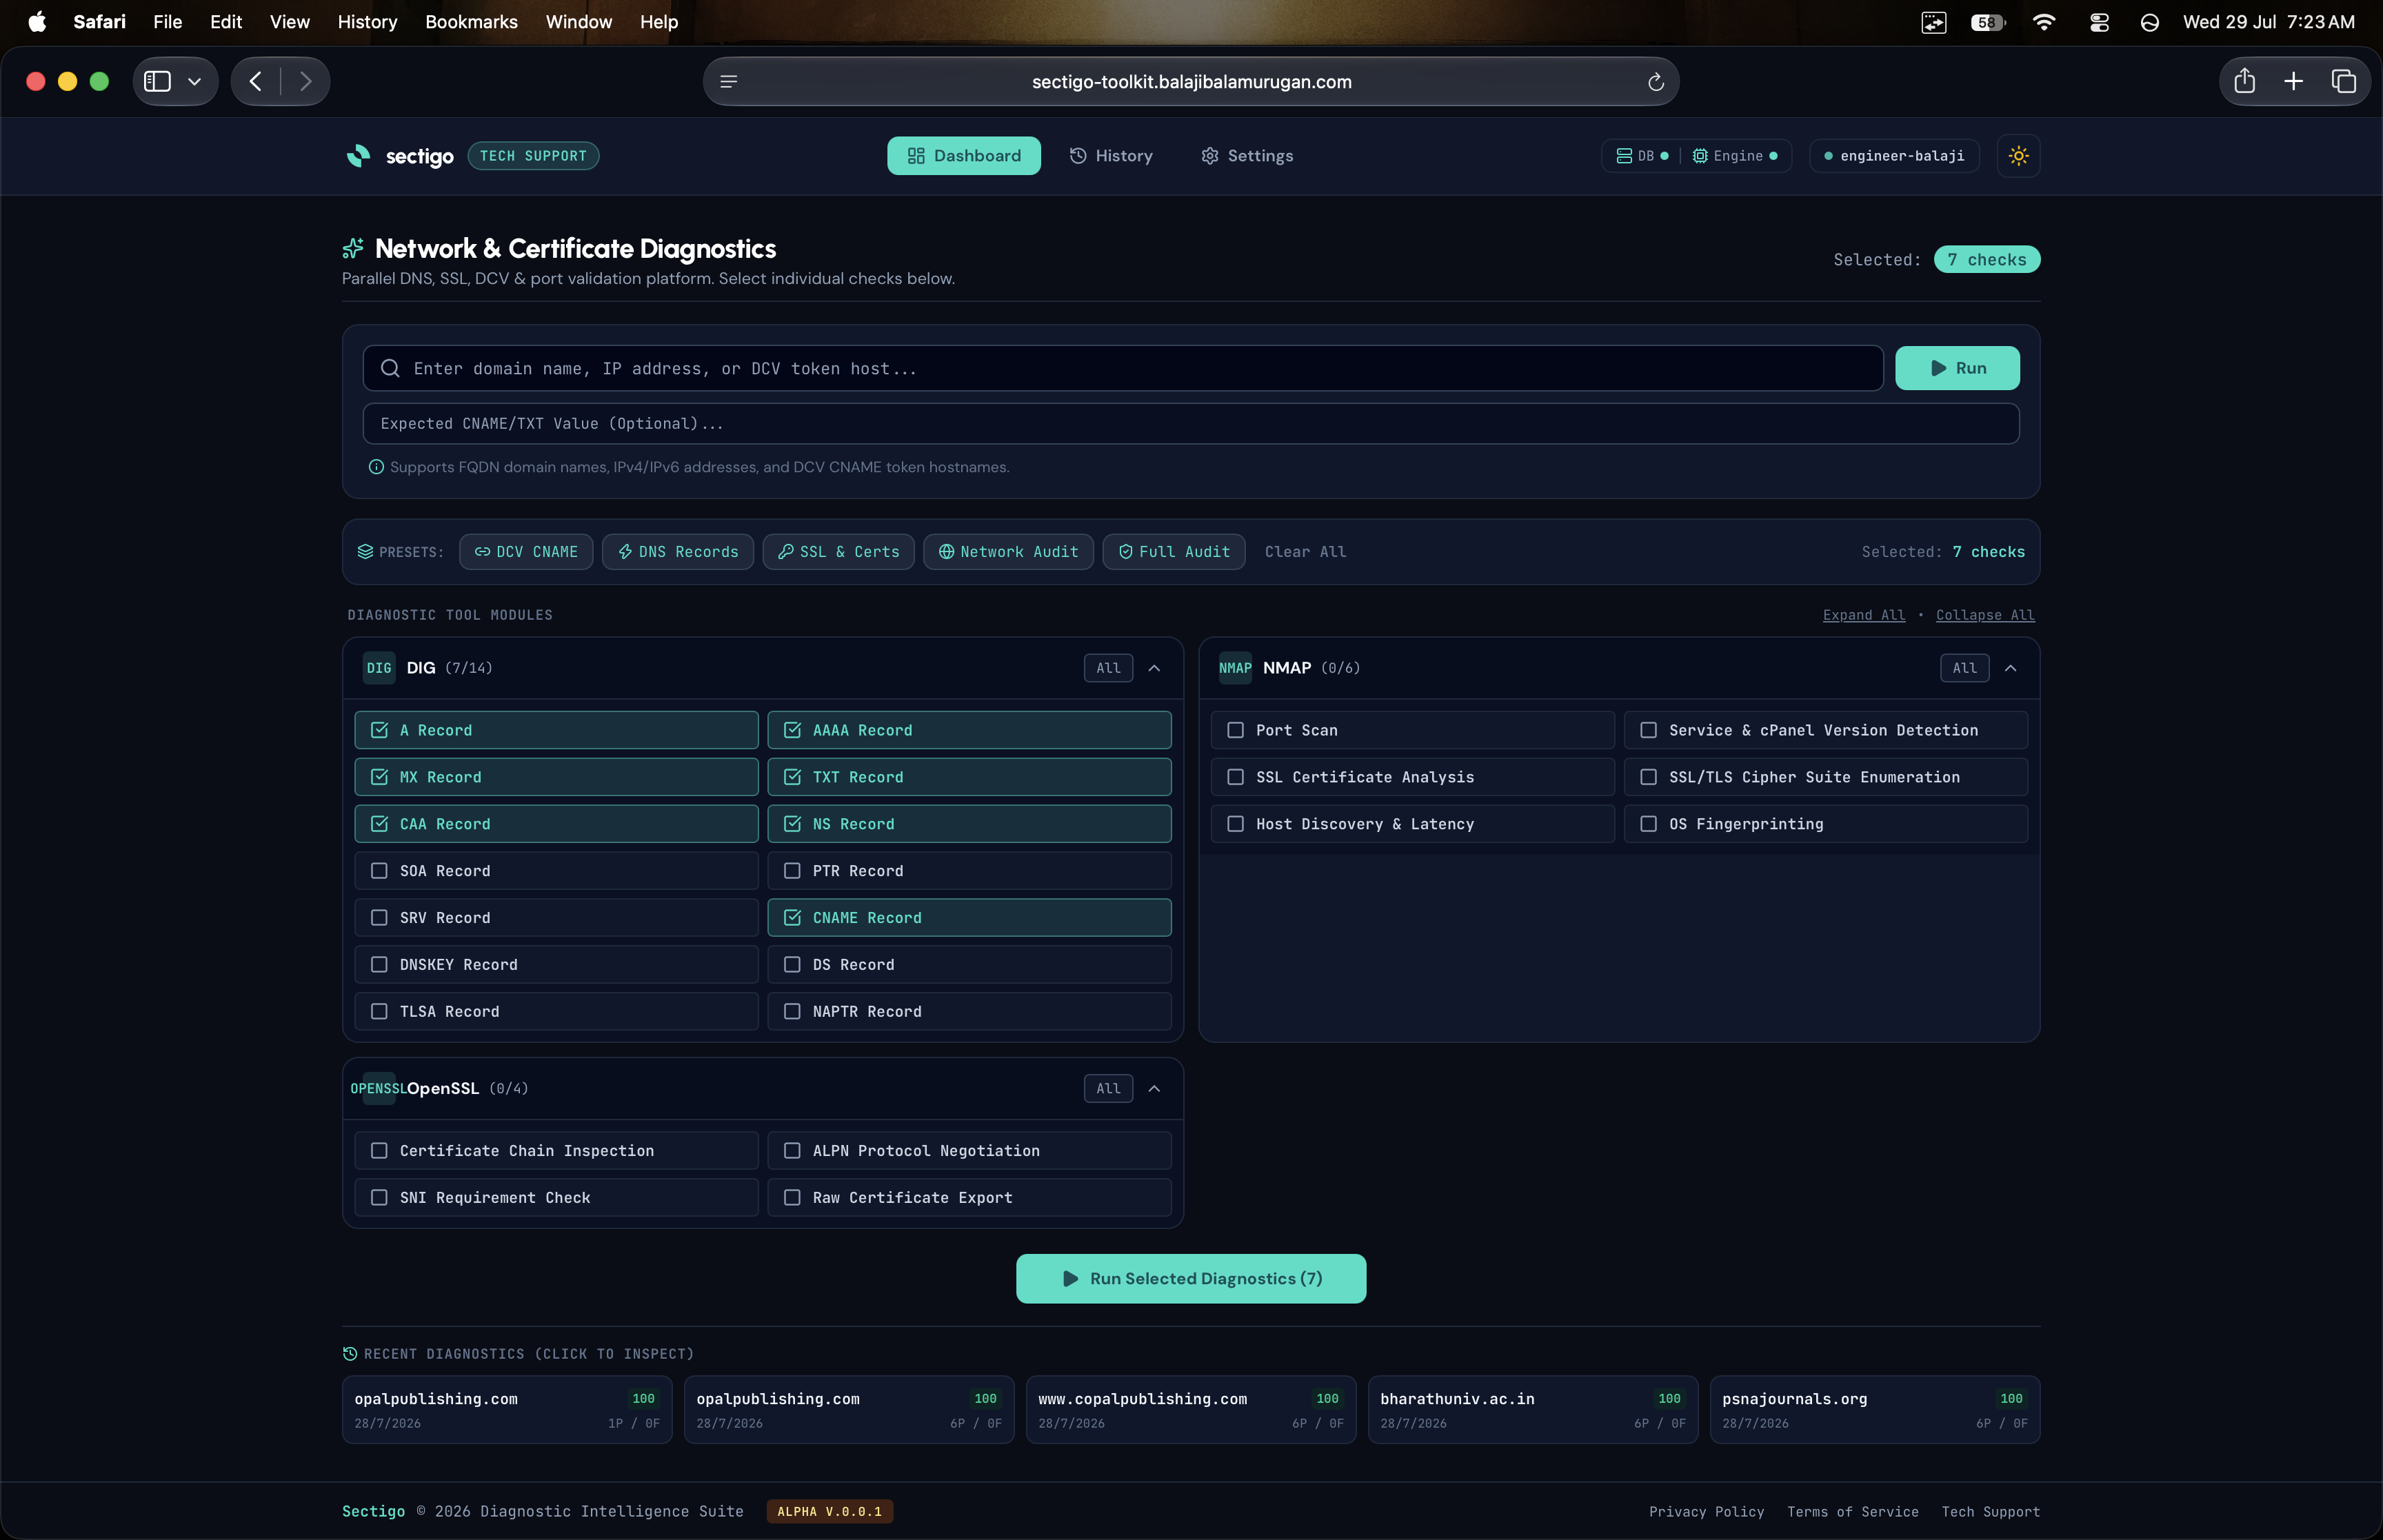The height and width of the screenshot is (1540, 2383).
Task: Click the domain name input field
Action: tap(1122, 368)
